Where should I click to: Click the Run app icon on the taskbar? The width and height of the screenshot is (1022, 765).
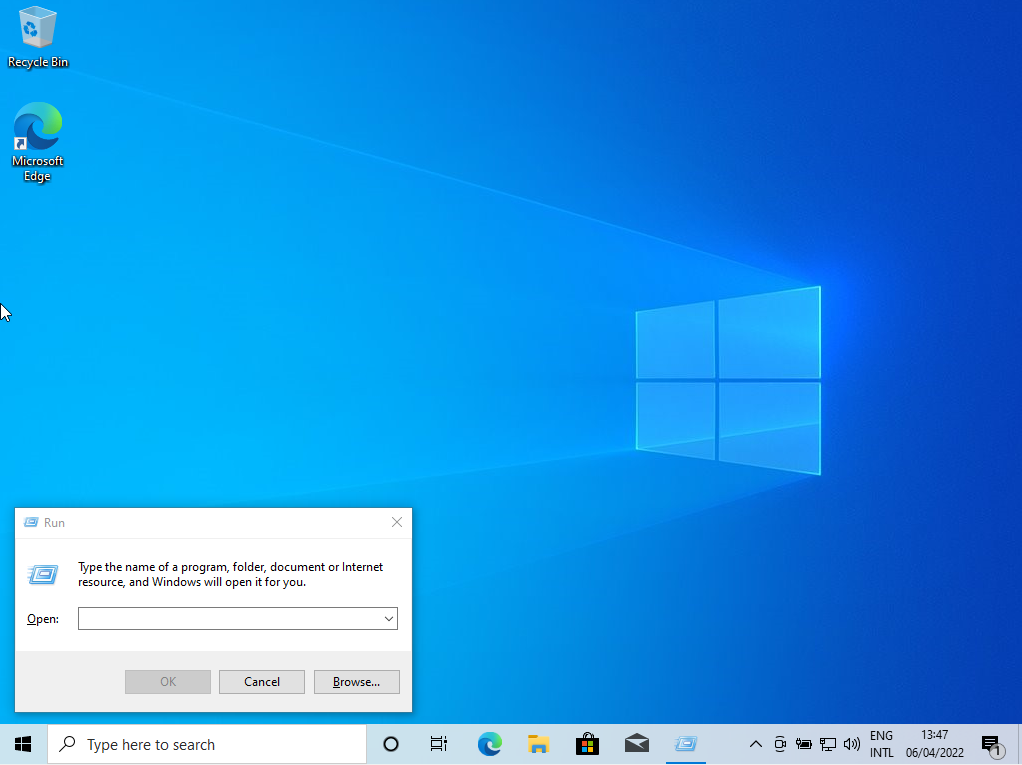click(686, 744)
